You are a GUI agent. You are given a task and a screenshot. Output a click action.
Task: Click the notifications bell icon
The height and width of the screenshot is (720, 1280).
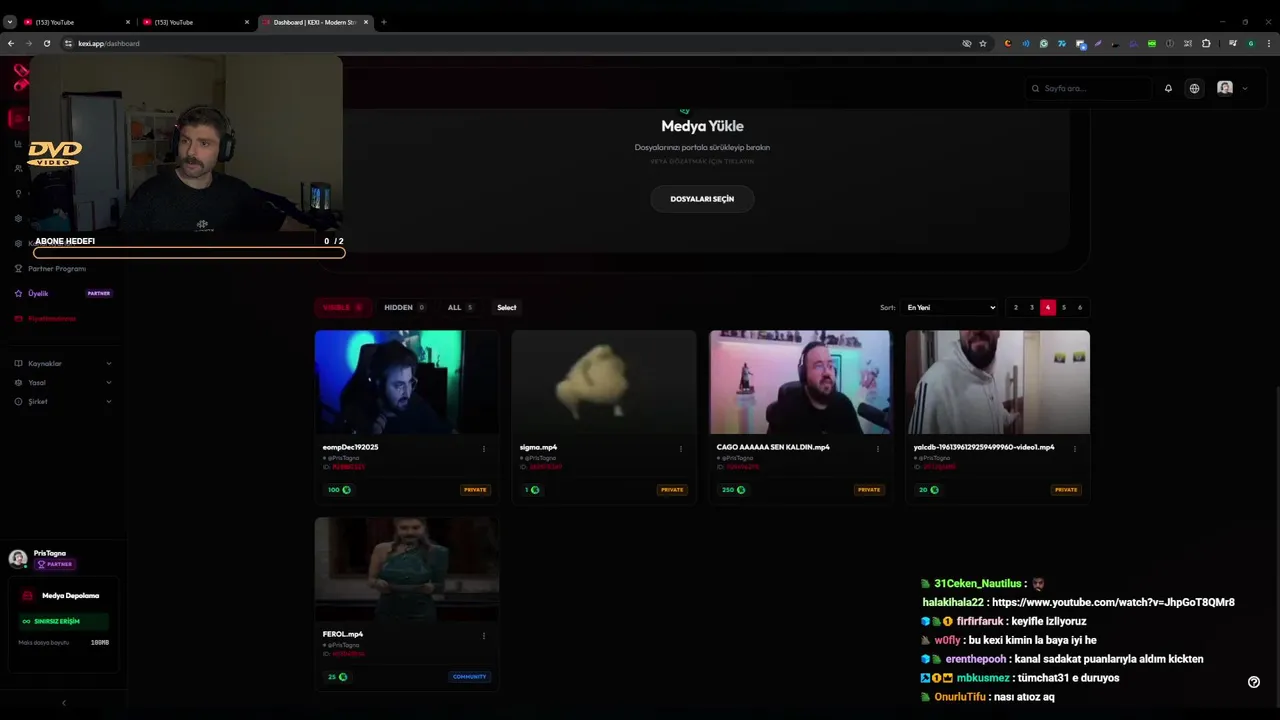pyautogui.click(x=1168, y=88)
